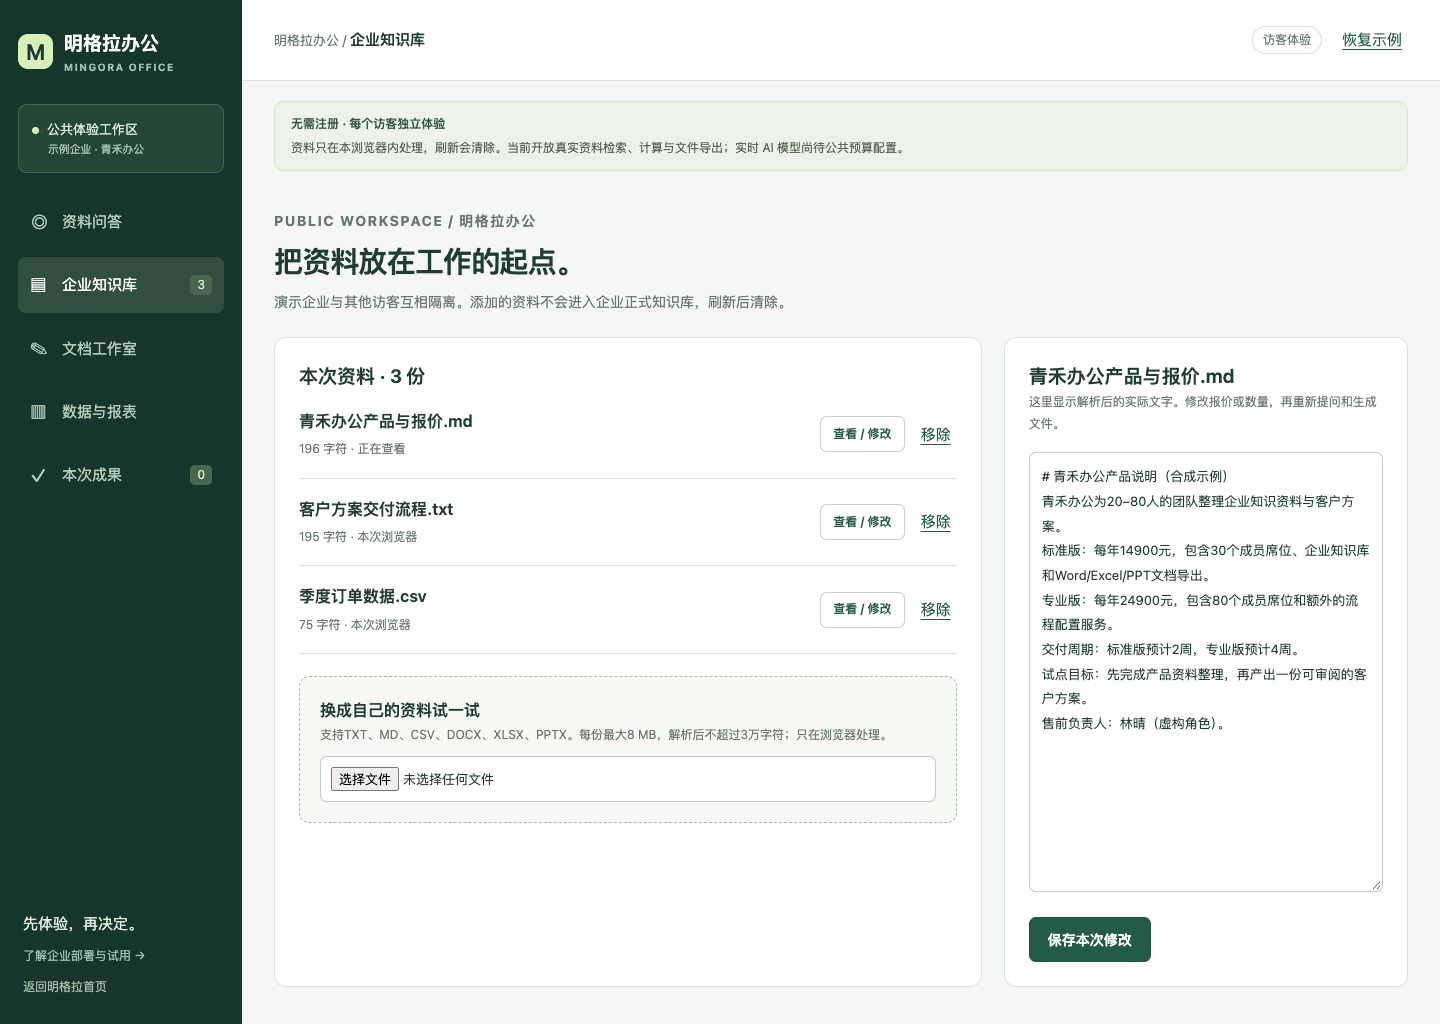Click the green M logo icon
This screenshot has height=1024, width=1440.
point(36,52)
